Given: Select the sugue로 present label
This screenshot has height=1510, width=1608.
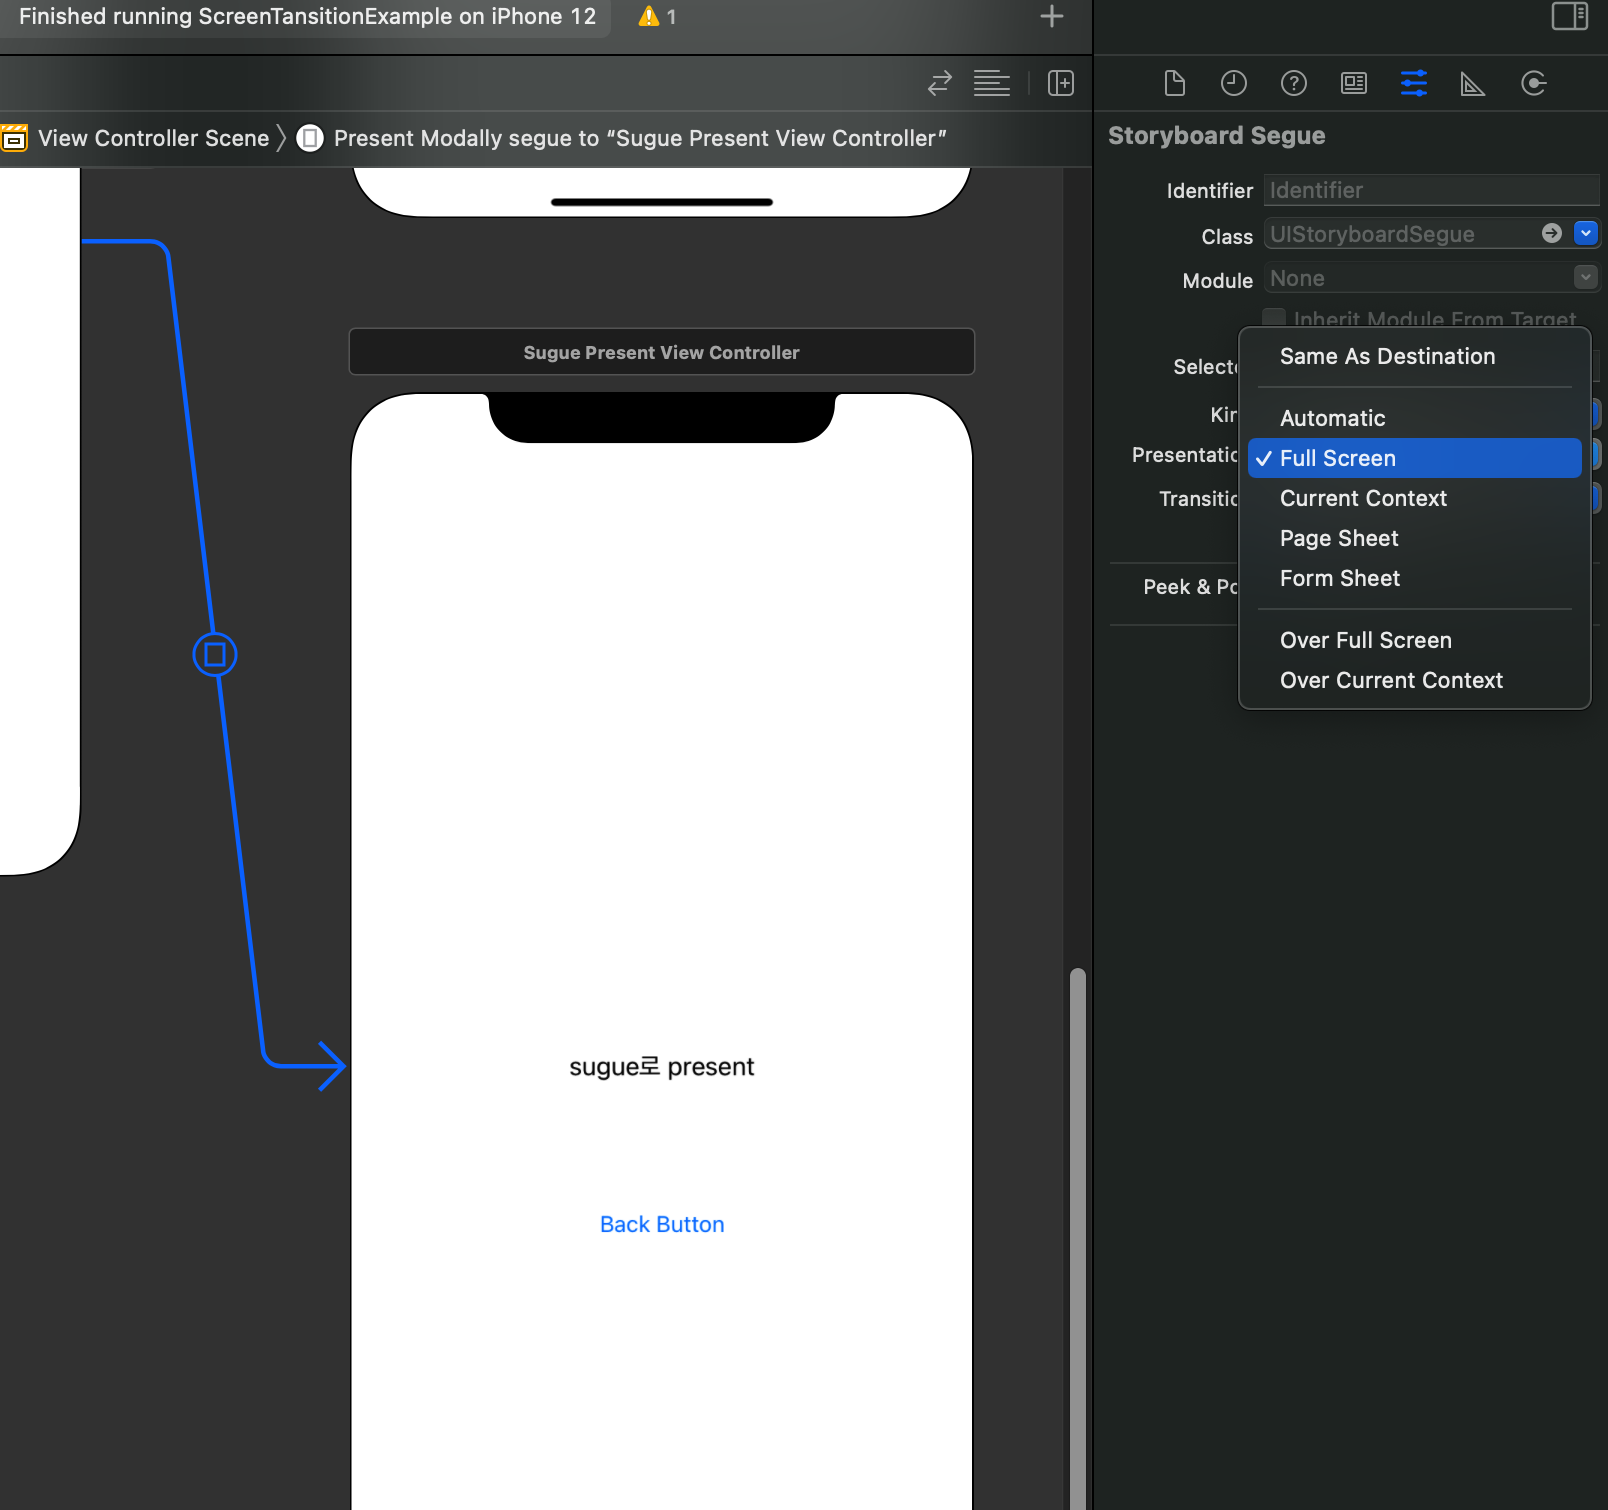Looking at the screenshot, I should coord(662,1066).
